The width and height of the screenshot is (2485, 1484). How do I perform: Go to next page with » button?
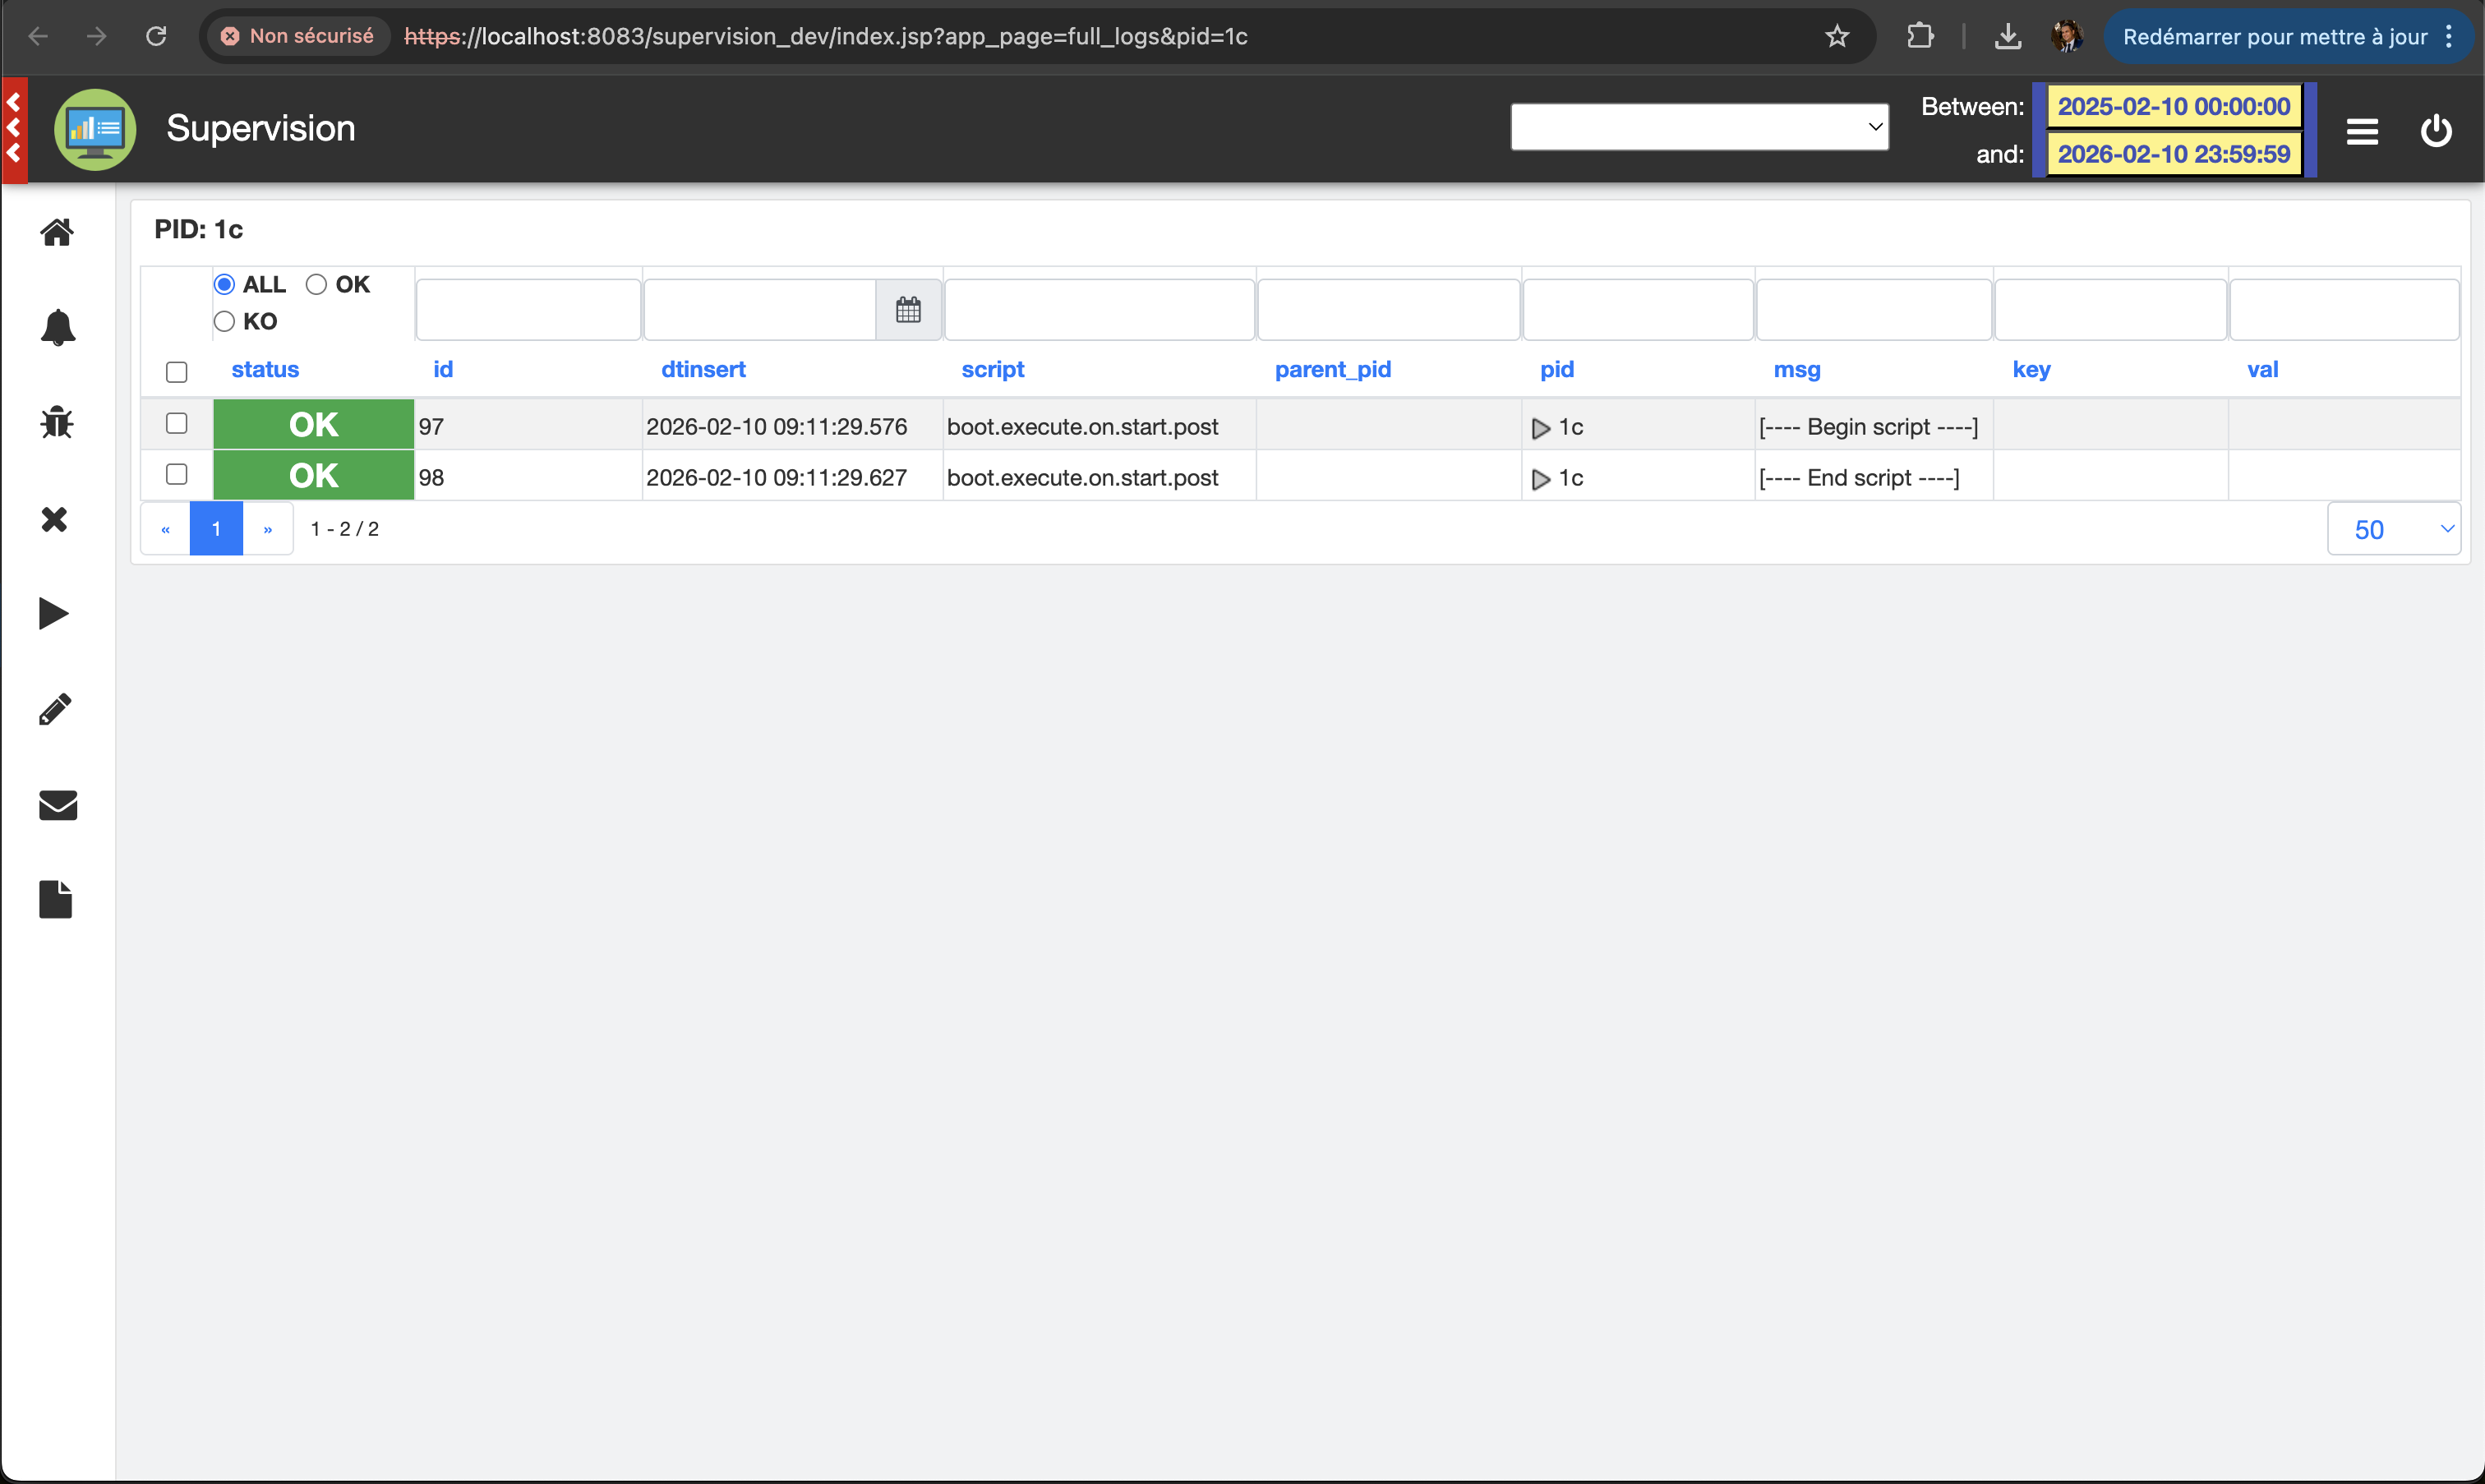pyautogui.click(x=267, y=529)
